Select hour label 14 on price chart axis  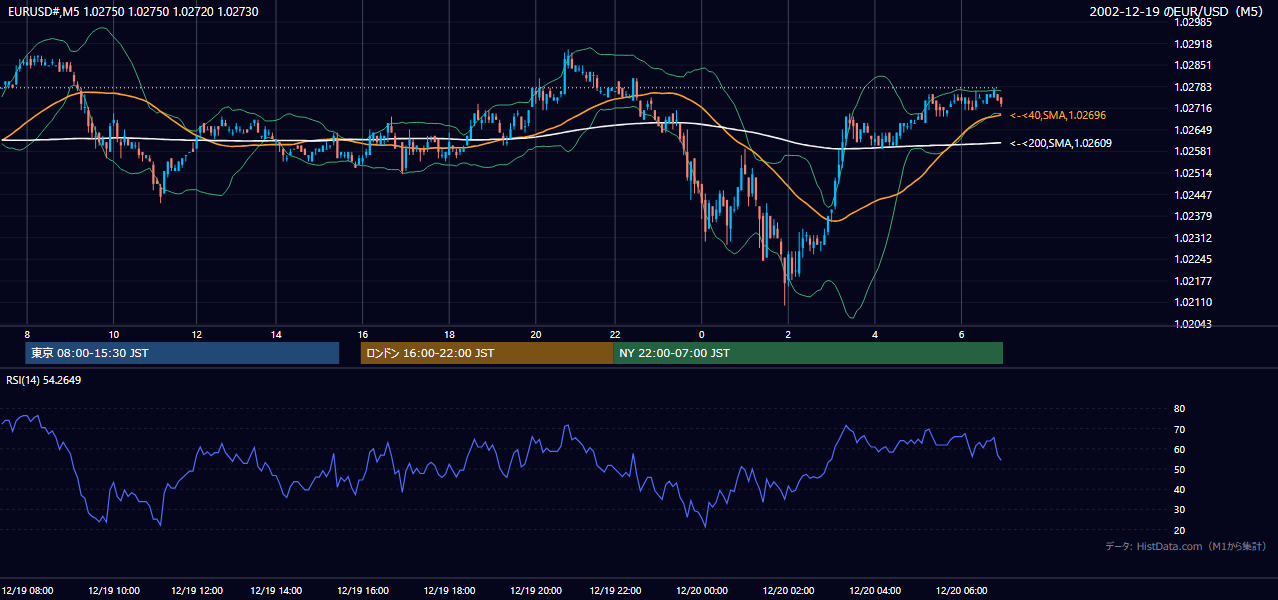point(276,334)
